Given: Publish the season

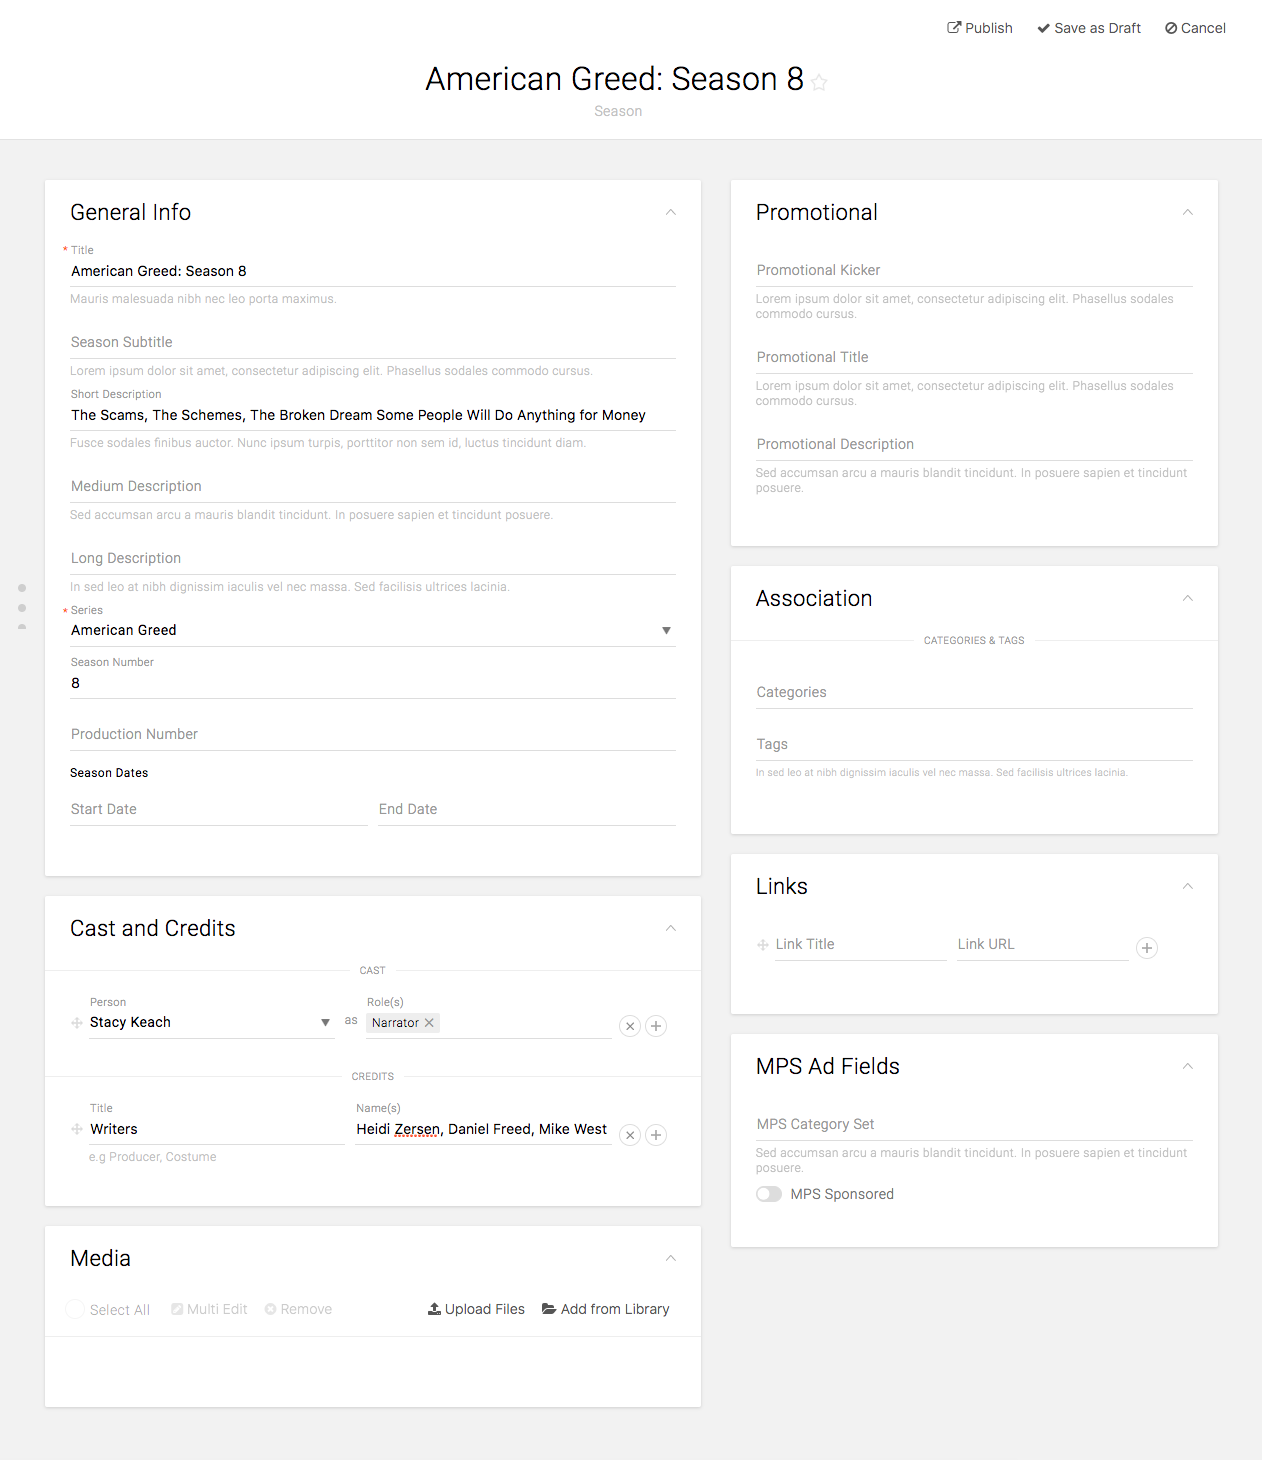Looking at the screenshot, I should (x=980, y=28).
